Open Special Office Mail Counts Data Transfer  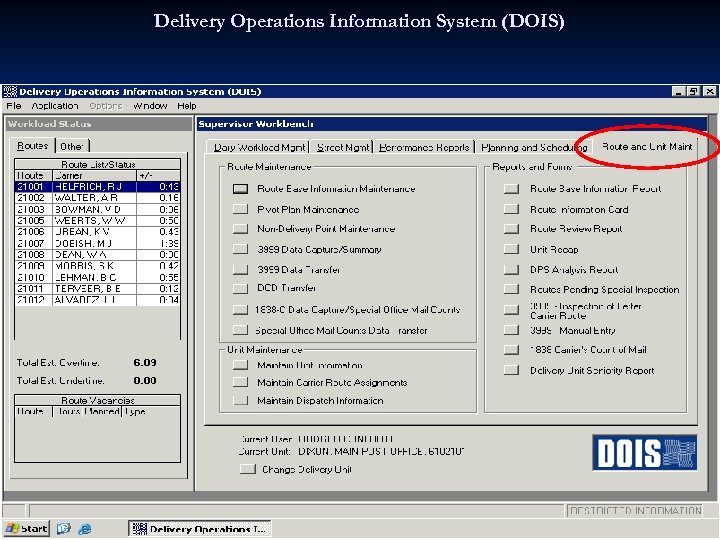pyautogui.click(x=240, y=330)
